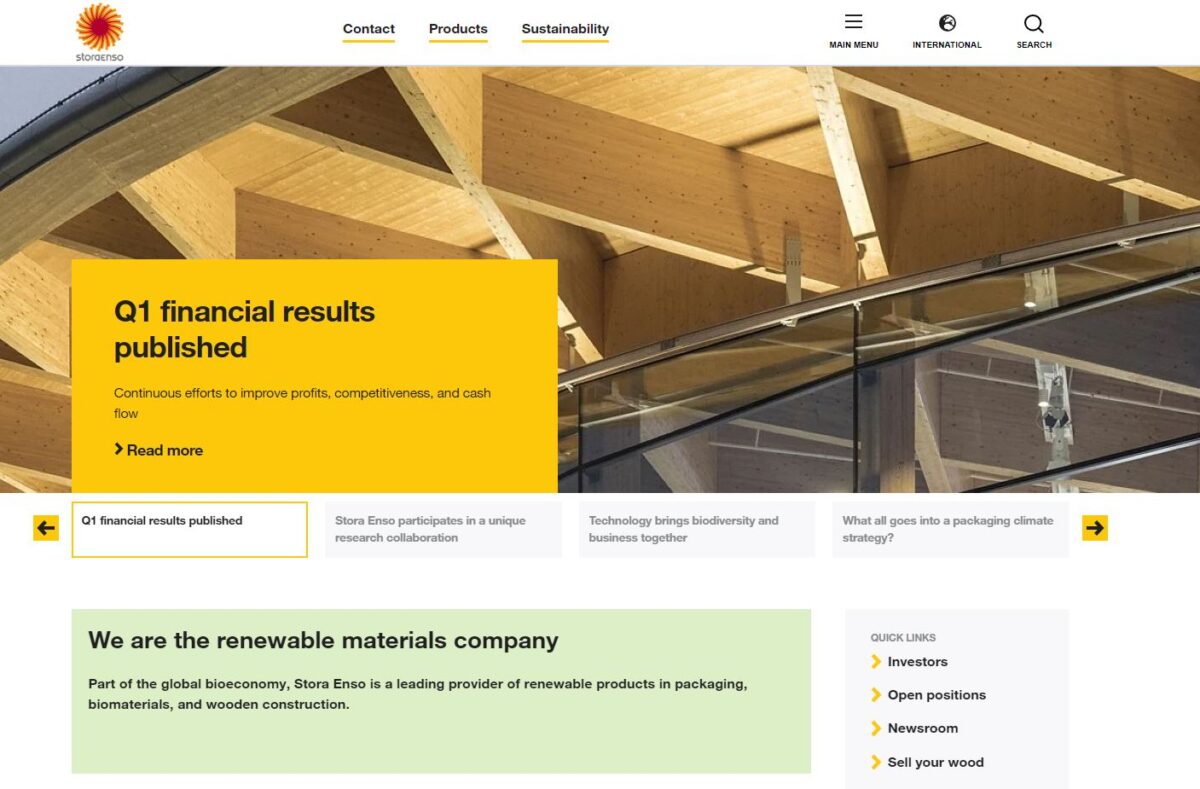The image size is (1200, 789).
Task: Advance carousel with right arrow button
Action: tap(1095, 528)
